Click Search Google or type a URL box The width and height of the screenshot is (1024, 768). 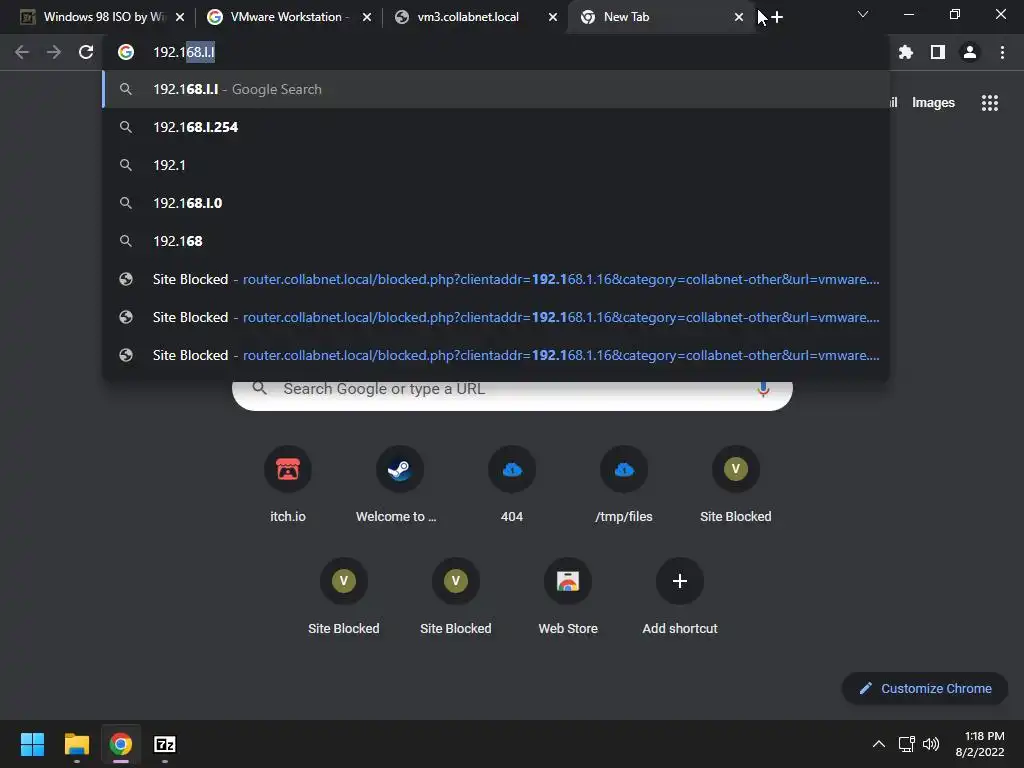click(513, 390)
